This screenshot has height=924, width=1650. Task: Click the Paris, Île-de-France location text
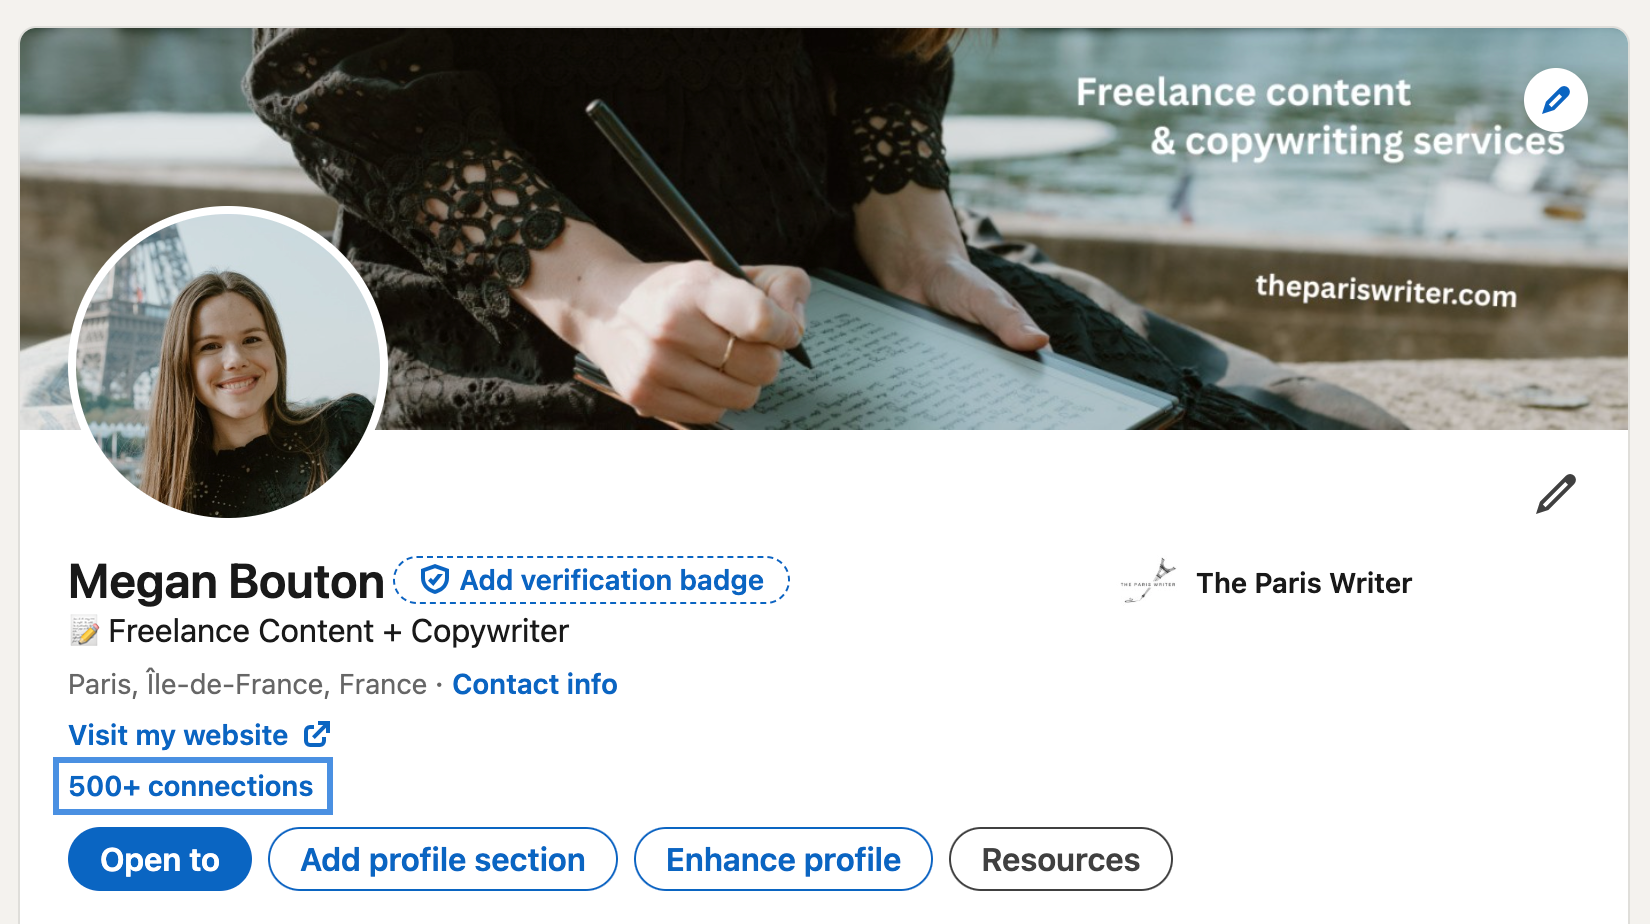tap(247, 684)
